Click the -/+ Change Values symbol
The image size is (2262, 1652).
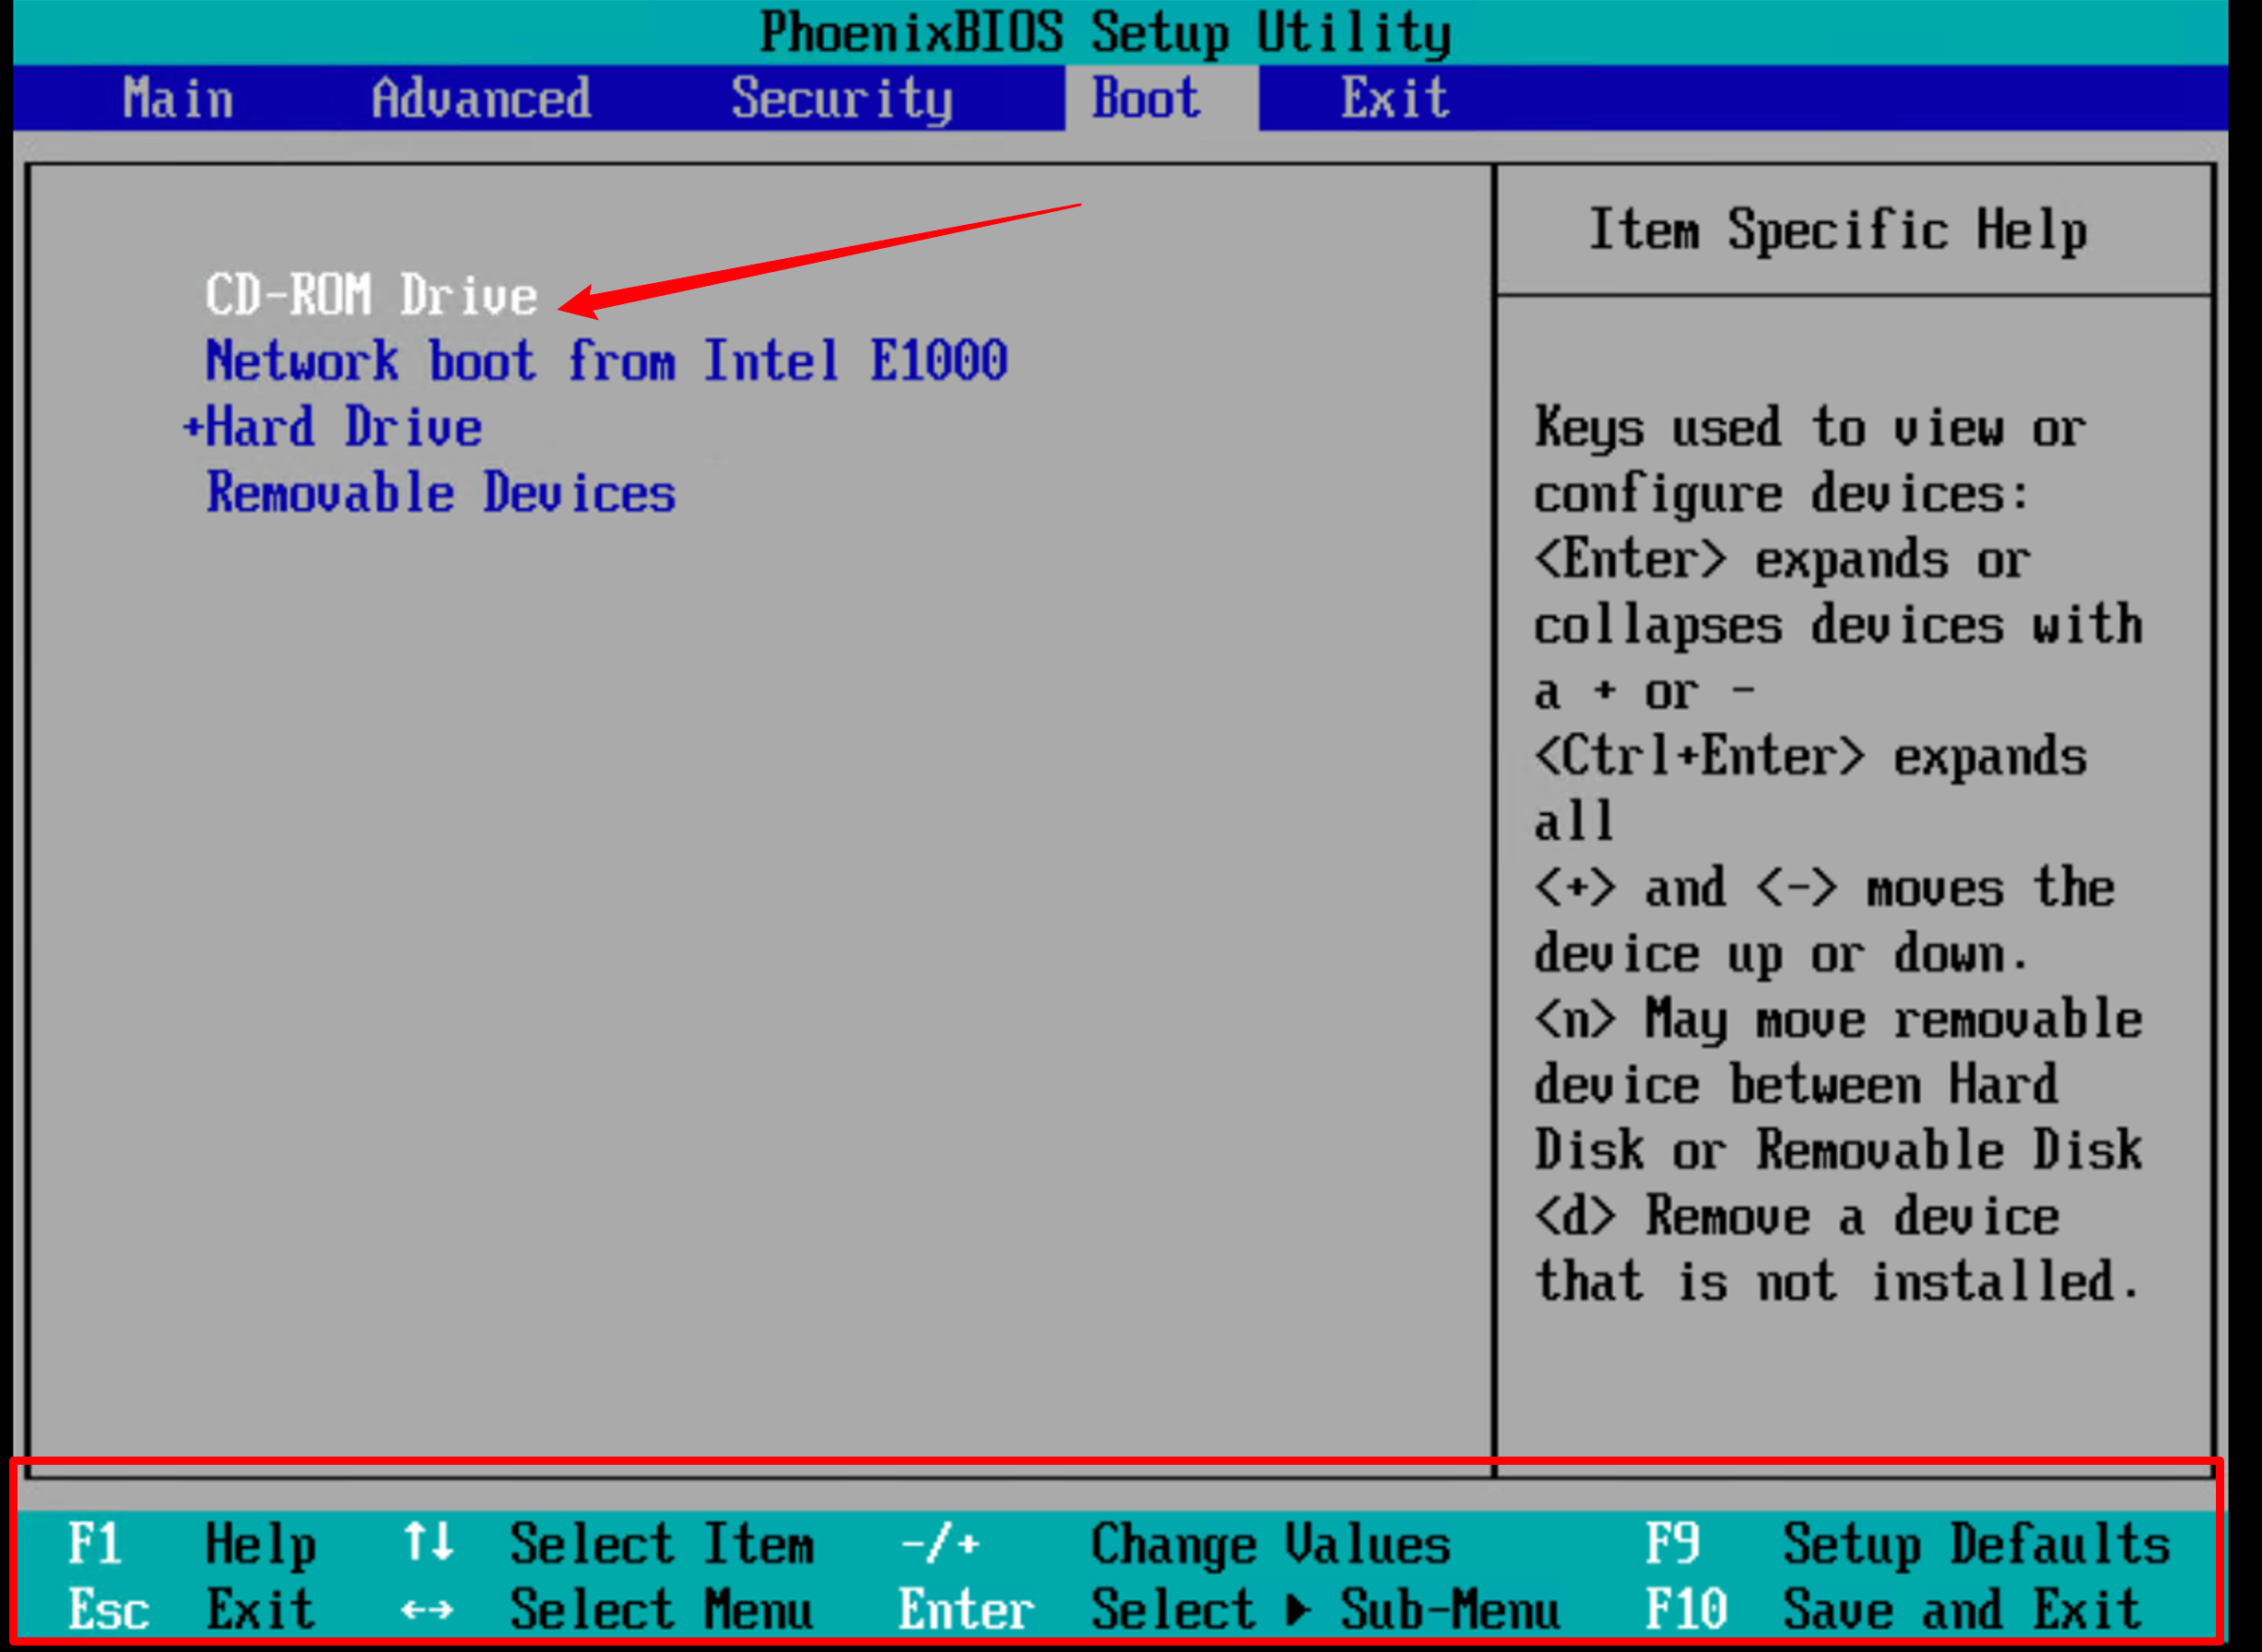coord(939,1544)
